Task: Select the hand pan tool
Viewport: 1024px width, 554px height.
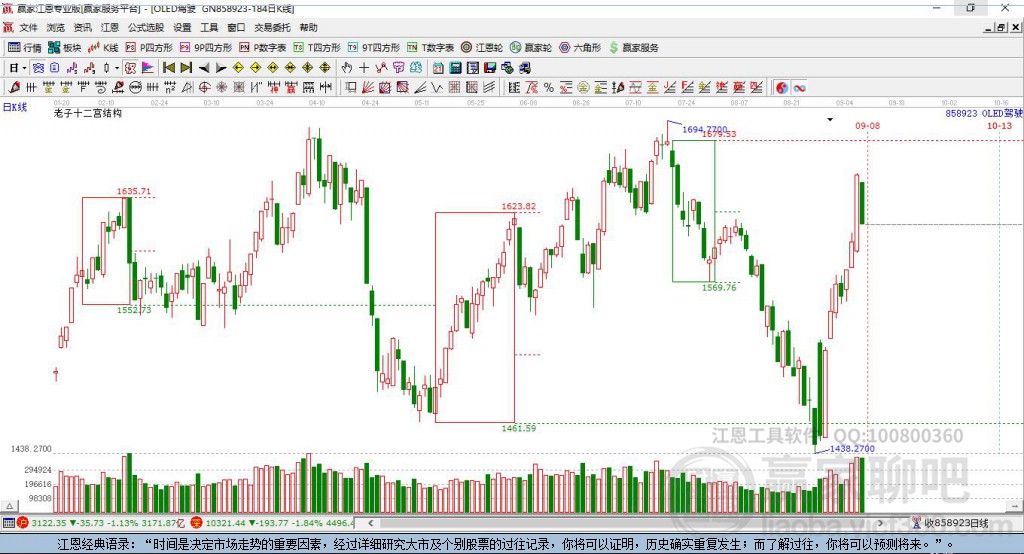Action: (x=347, y=68)
